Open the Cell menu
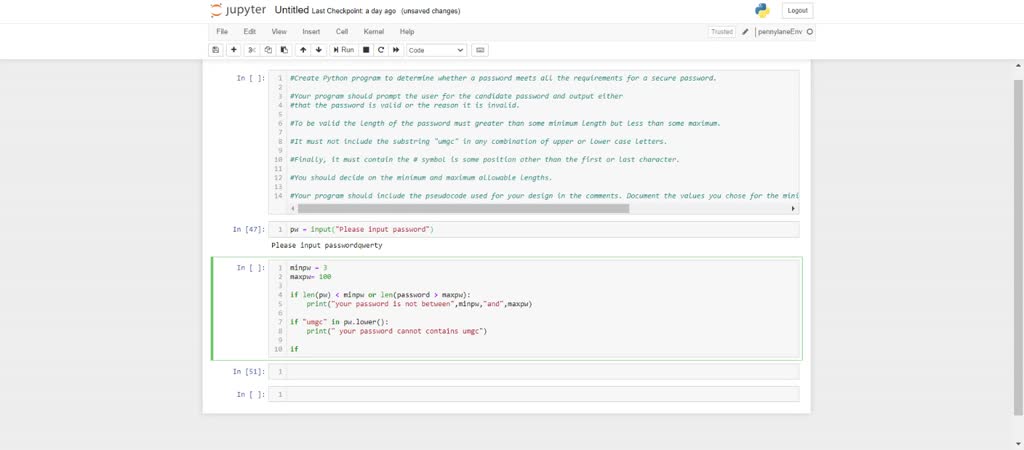 tap(342, 32)
